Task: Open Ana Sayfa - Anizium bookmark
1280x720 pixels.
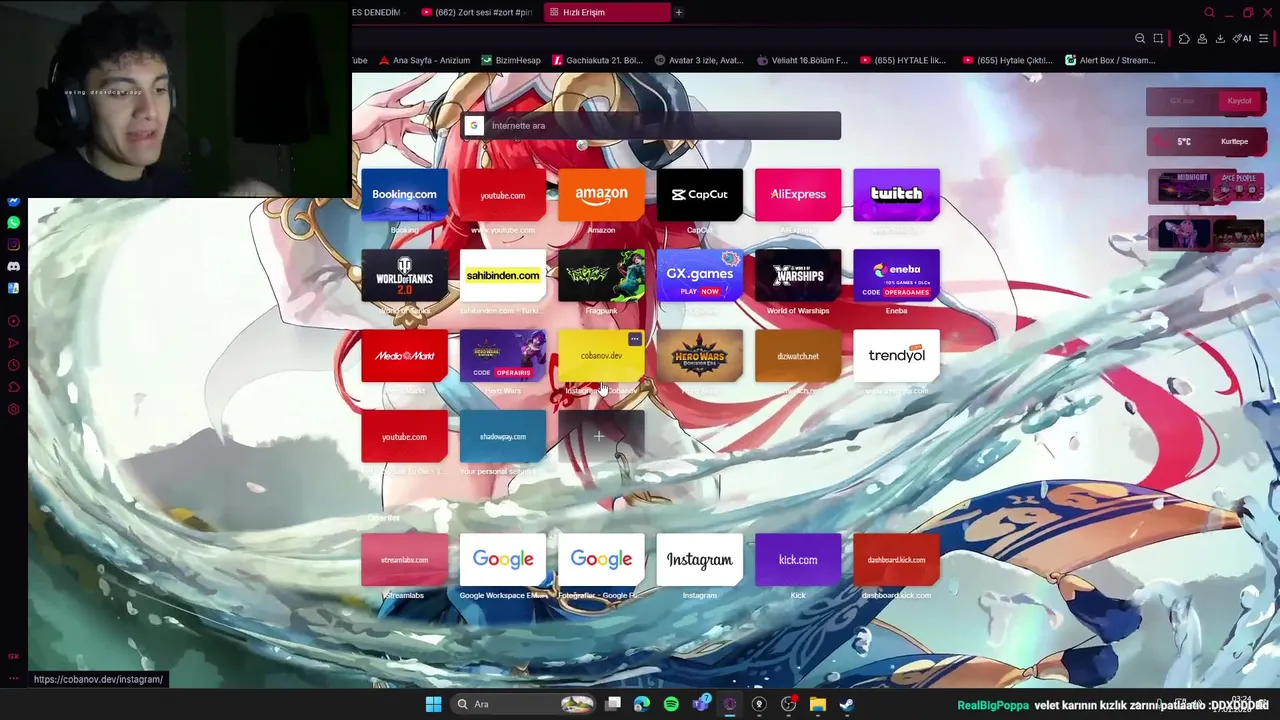Action: pyautogui.click(x=424, y=60)
